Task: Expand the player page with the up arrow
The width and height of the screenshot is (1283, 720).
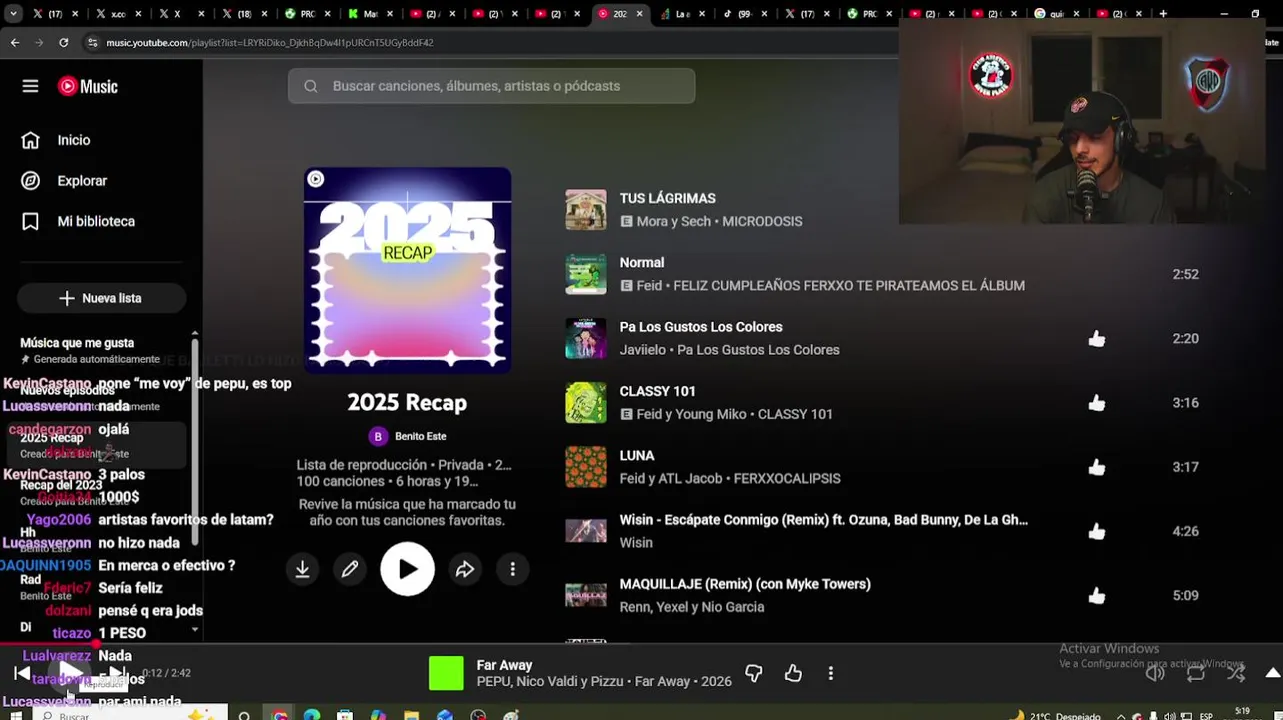Action: click(x=1272, y=673)
